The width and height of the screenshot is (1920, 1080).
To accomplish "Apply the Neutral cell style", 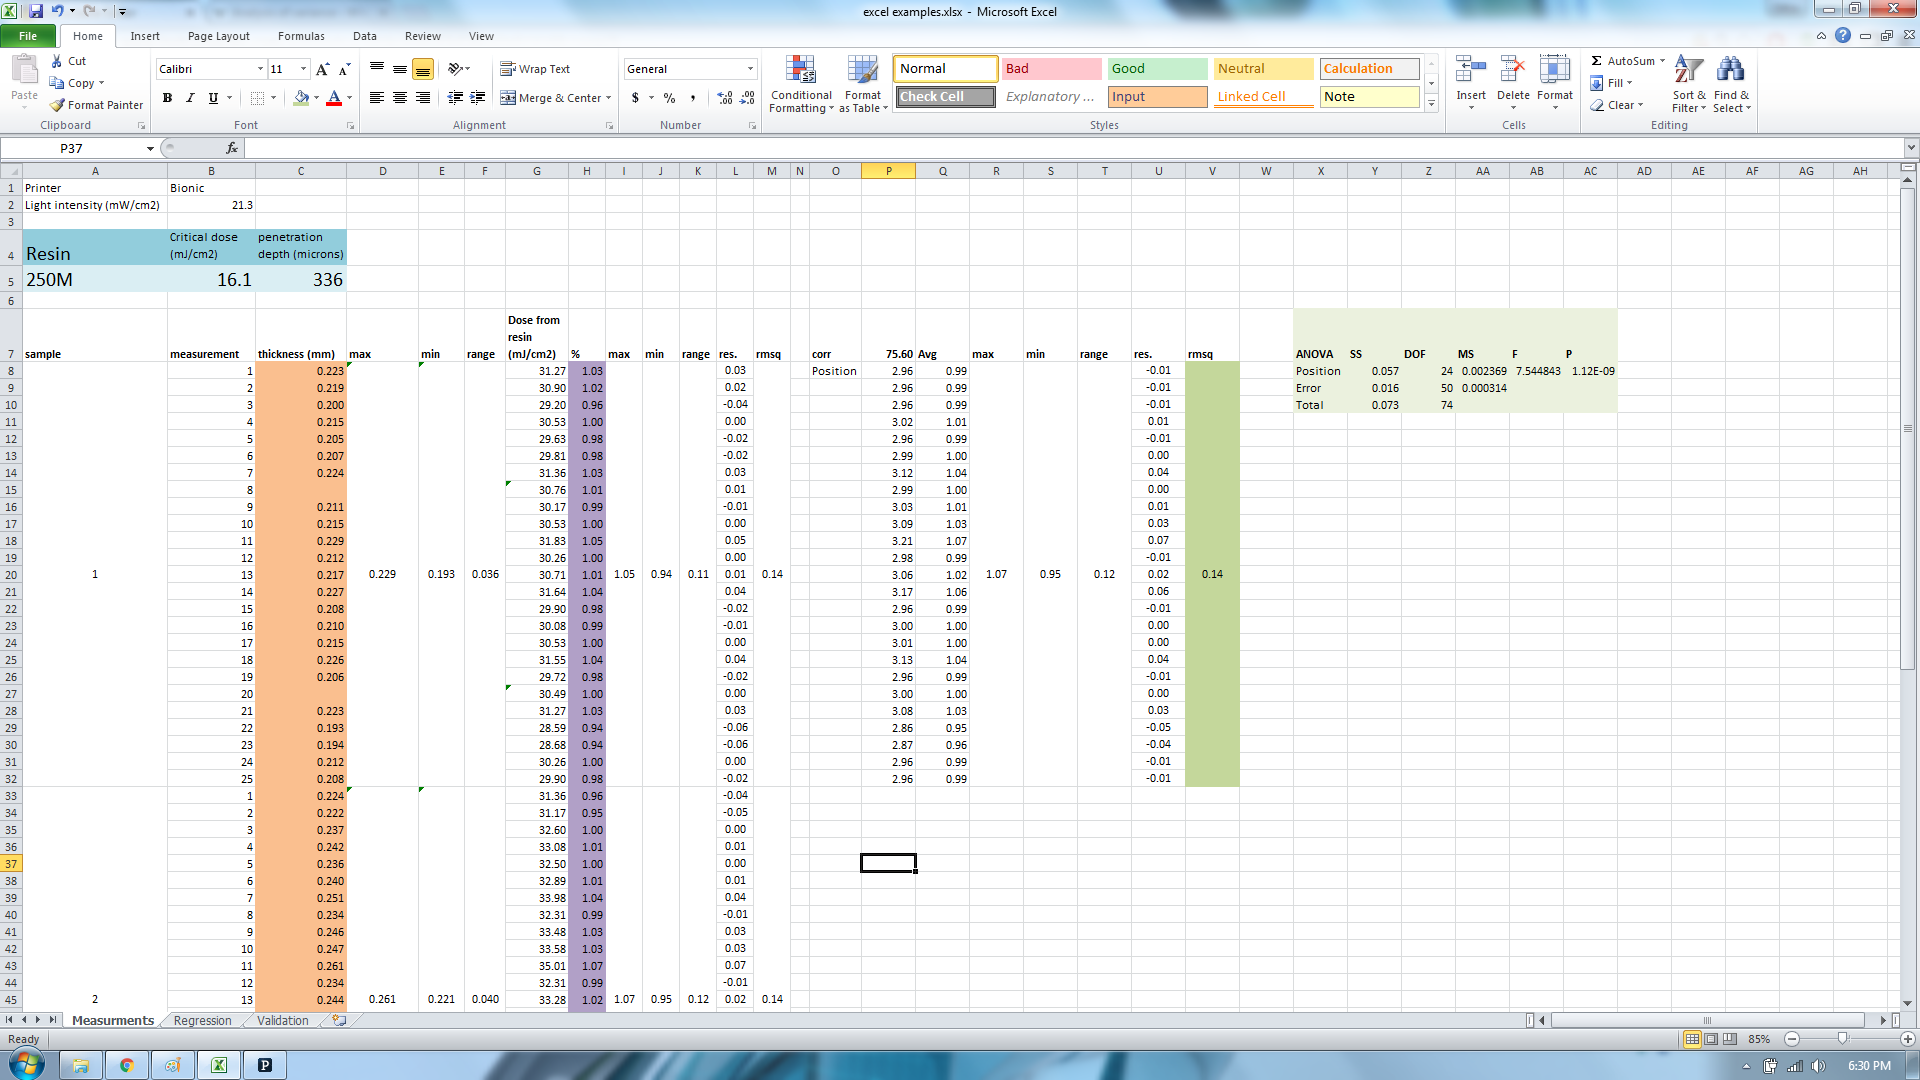I will pos(1263,69).
